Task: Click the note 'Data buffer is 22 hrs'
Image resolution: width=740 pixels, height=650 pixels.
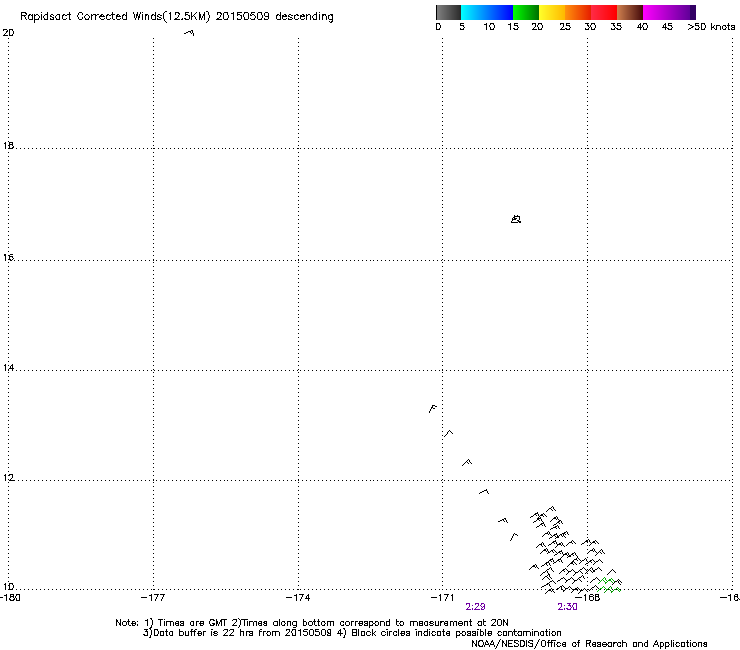Action: click(x=204, y=633)
